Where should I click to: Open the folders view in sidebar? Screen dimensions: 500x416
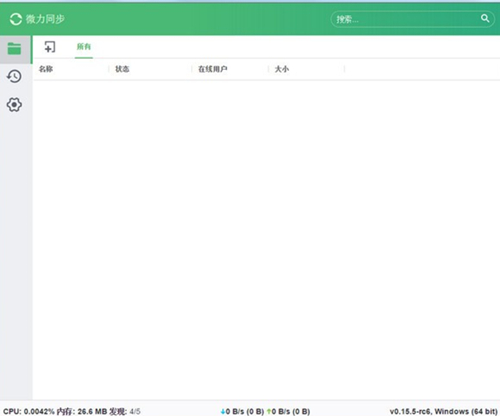14,49
